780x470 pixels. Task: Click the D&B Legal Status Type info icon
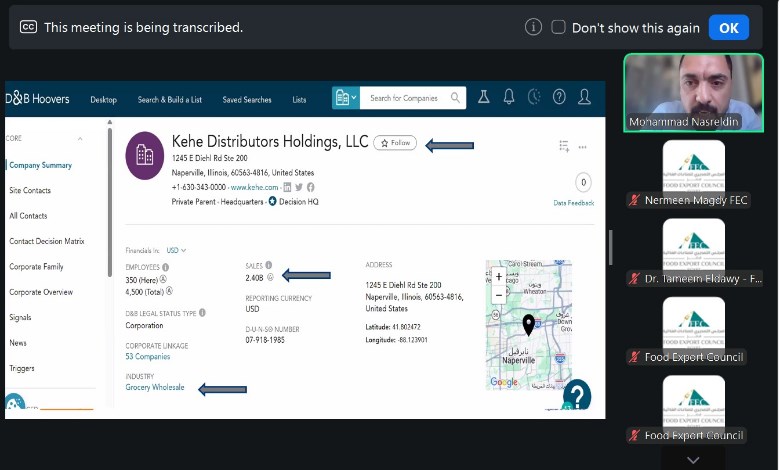point(202,313)
